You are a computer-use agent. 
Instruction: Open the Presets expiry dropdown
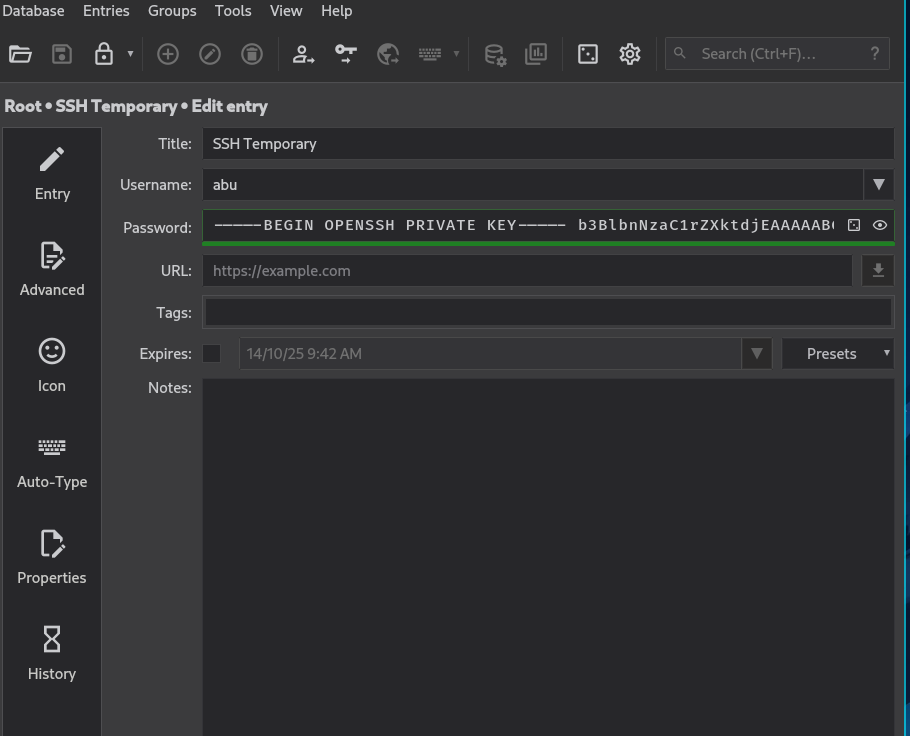837,353
